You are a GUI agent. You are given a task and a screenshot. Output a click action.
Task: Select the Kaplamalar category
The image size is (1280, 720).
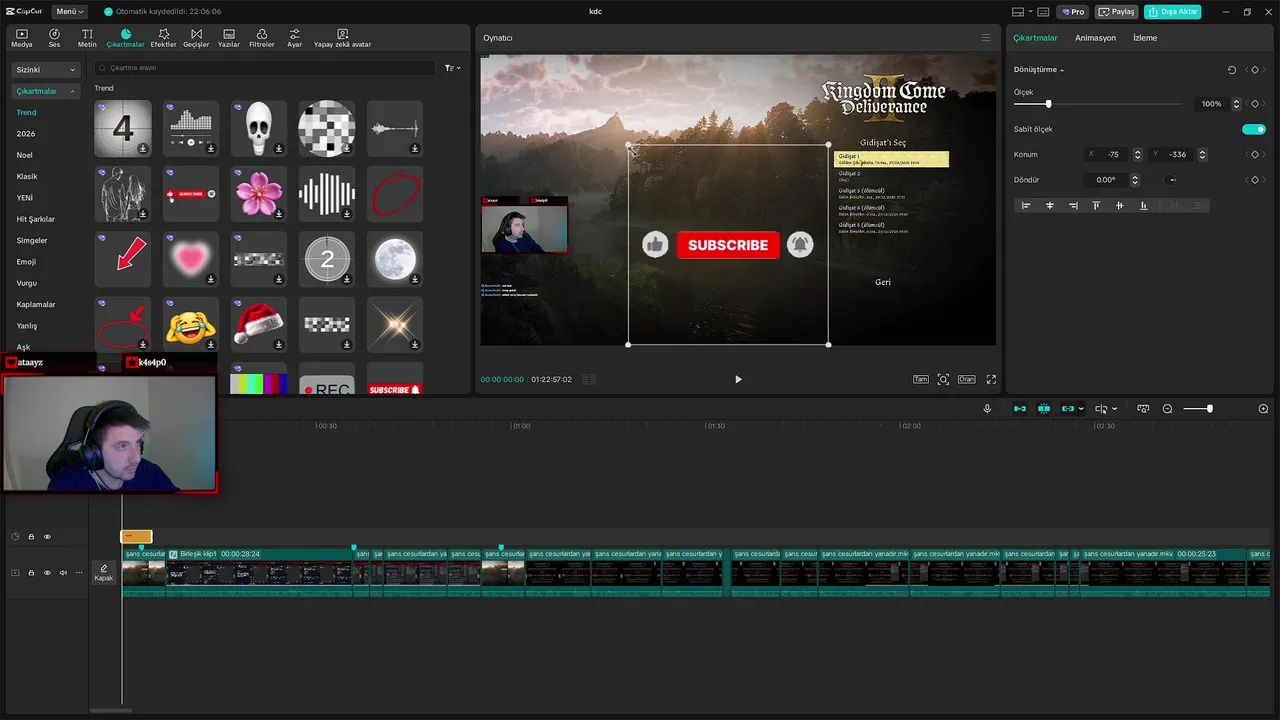[x=36, y=304]
